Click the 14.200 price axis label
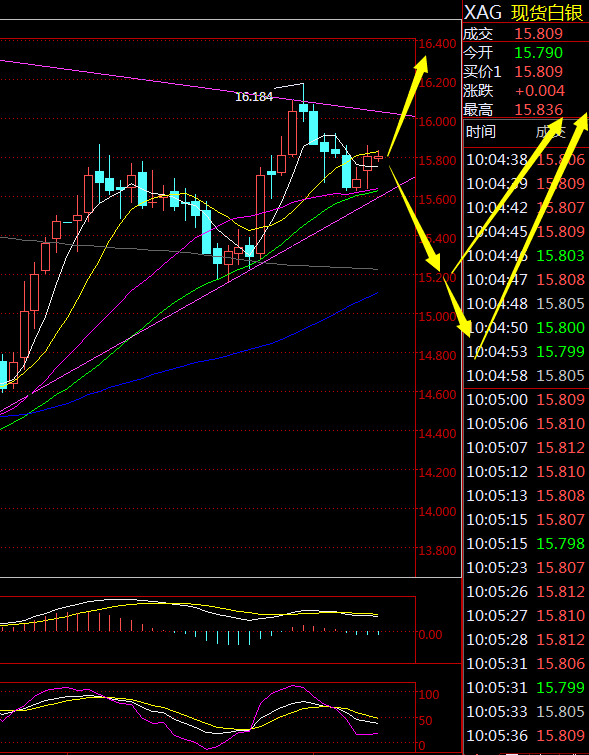 click(x=437, y=472)
